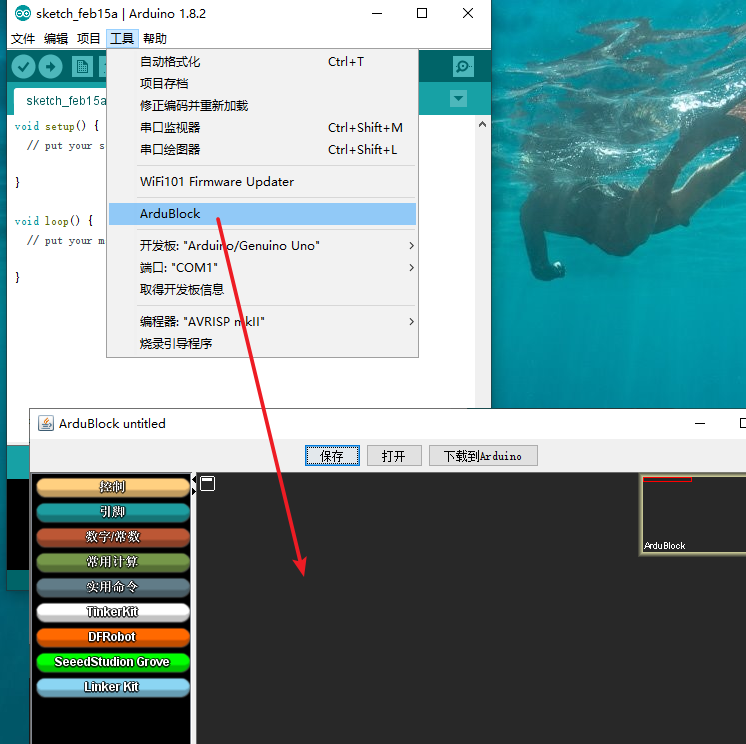The image size is (746, 744).
Task: Select 修正编码并重新加载 entry
Action: pos(262,106)
